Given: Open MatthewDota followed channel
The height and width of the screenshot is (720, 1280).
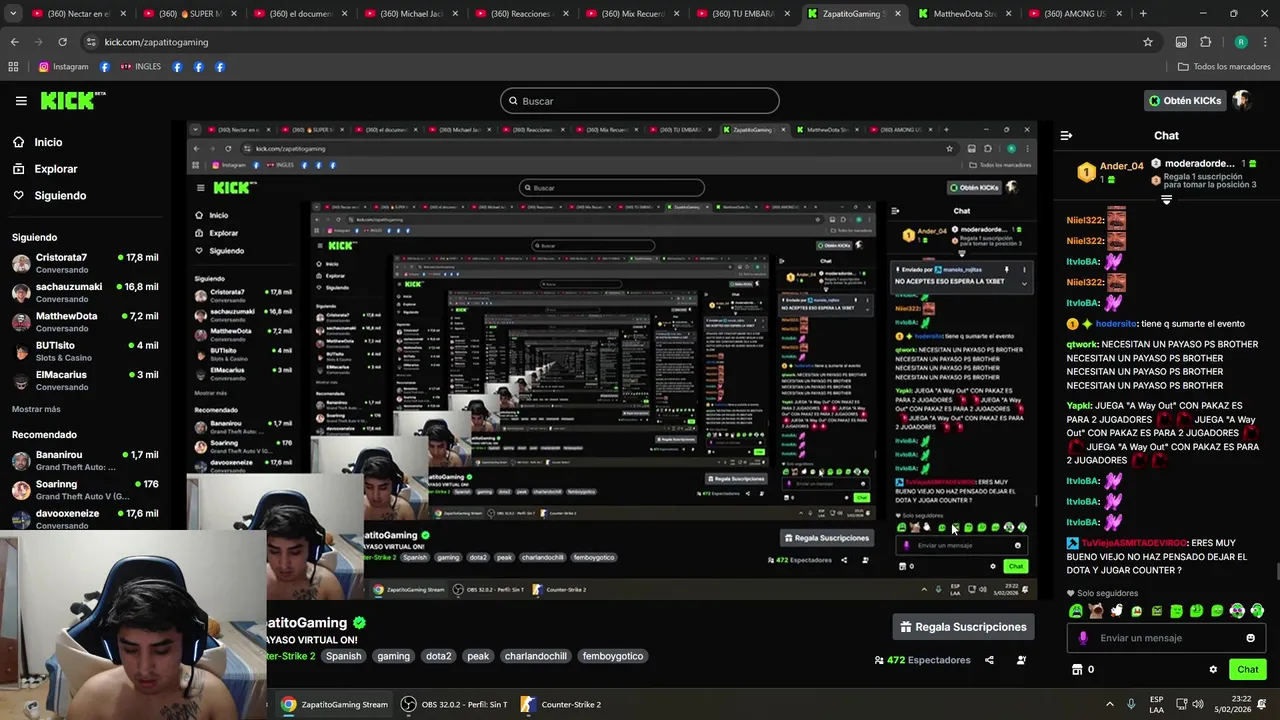Looking at the screenshot, I should (x=85, y=322).
